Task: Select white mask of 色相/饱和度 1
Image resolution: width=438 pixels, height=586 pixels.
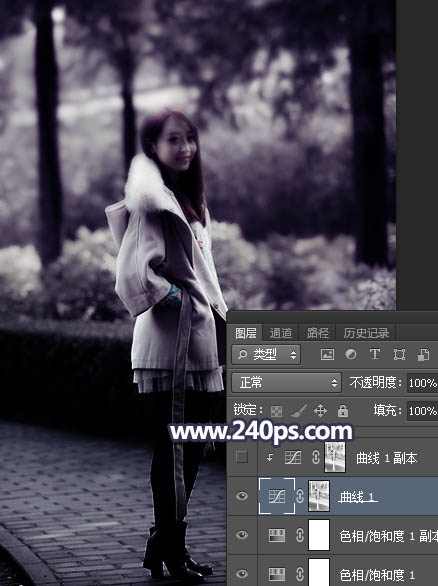Action: (x=319, y=572)
